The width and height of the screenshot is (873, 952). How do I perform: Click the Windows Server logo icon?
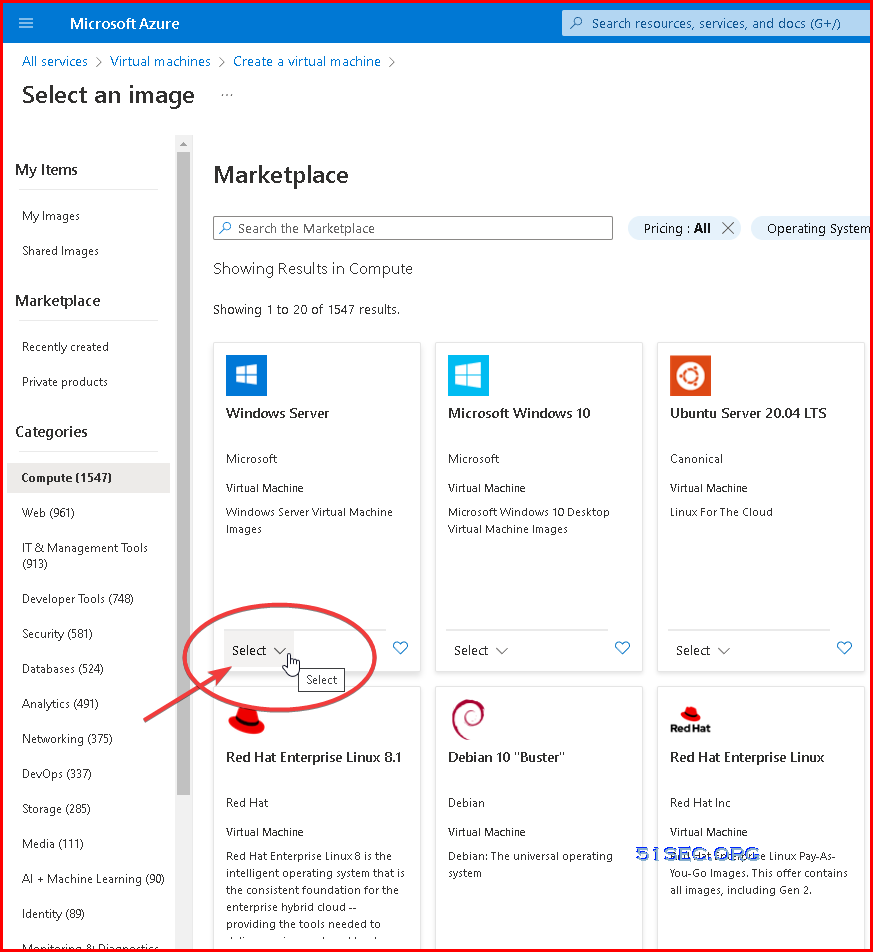click(x=246, y=375)
